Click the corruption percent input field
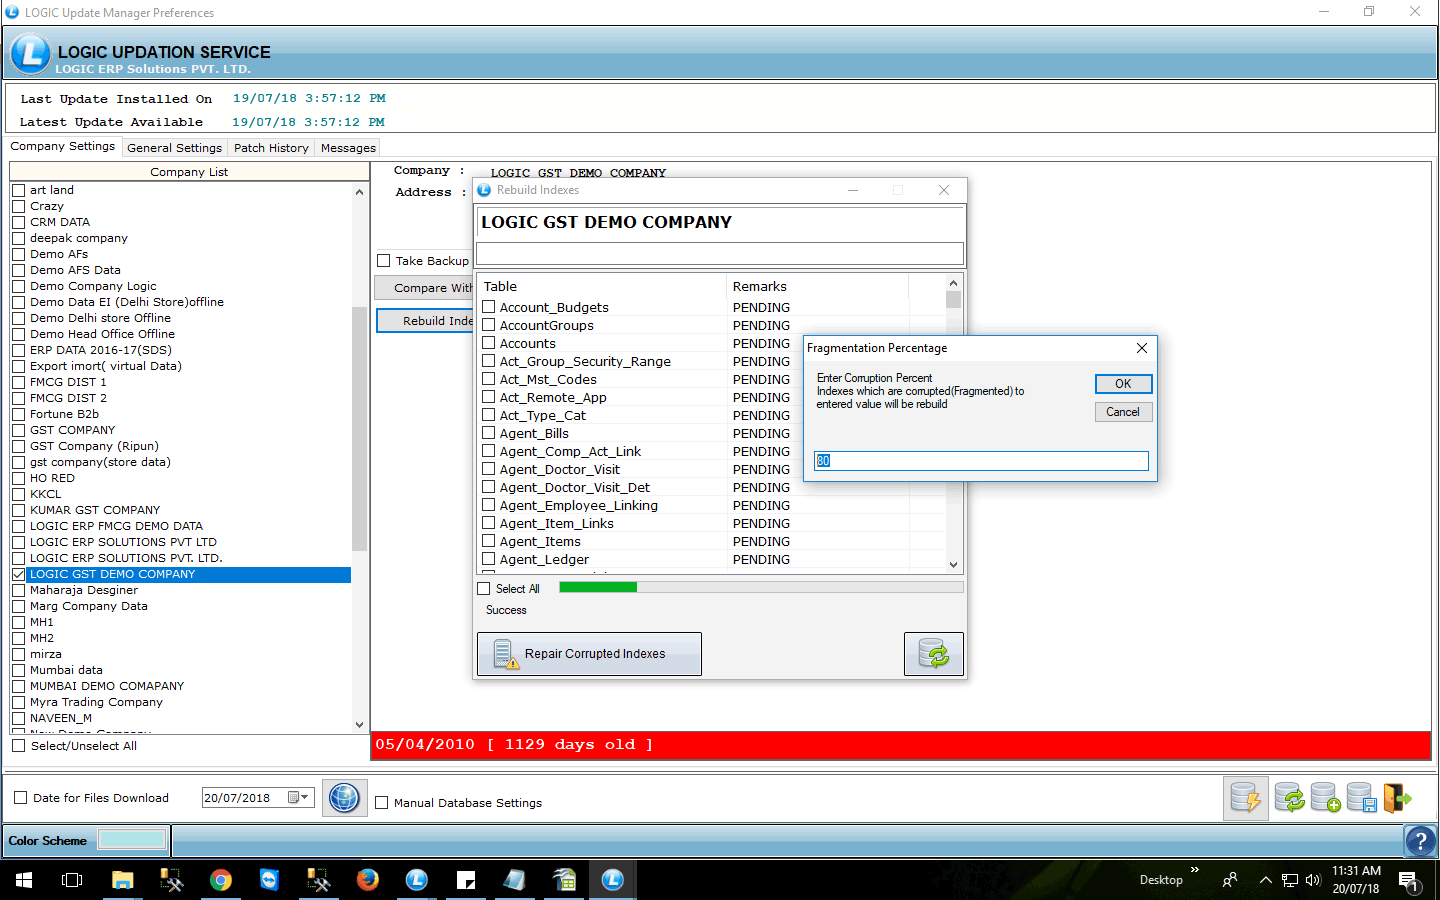 (x=981, y=461)
